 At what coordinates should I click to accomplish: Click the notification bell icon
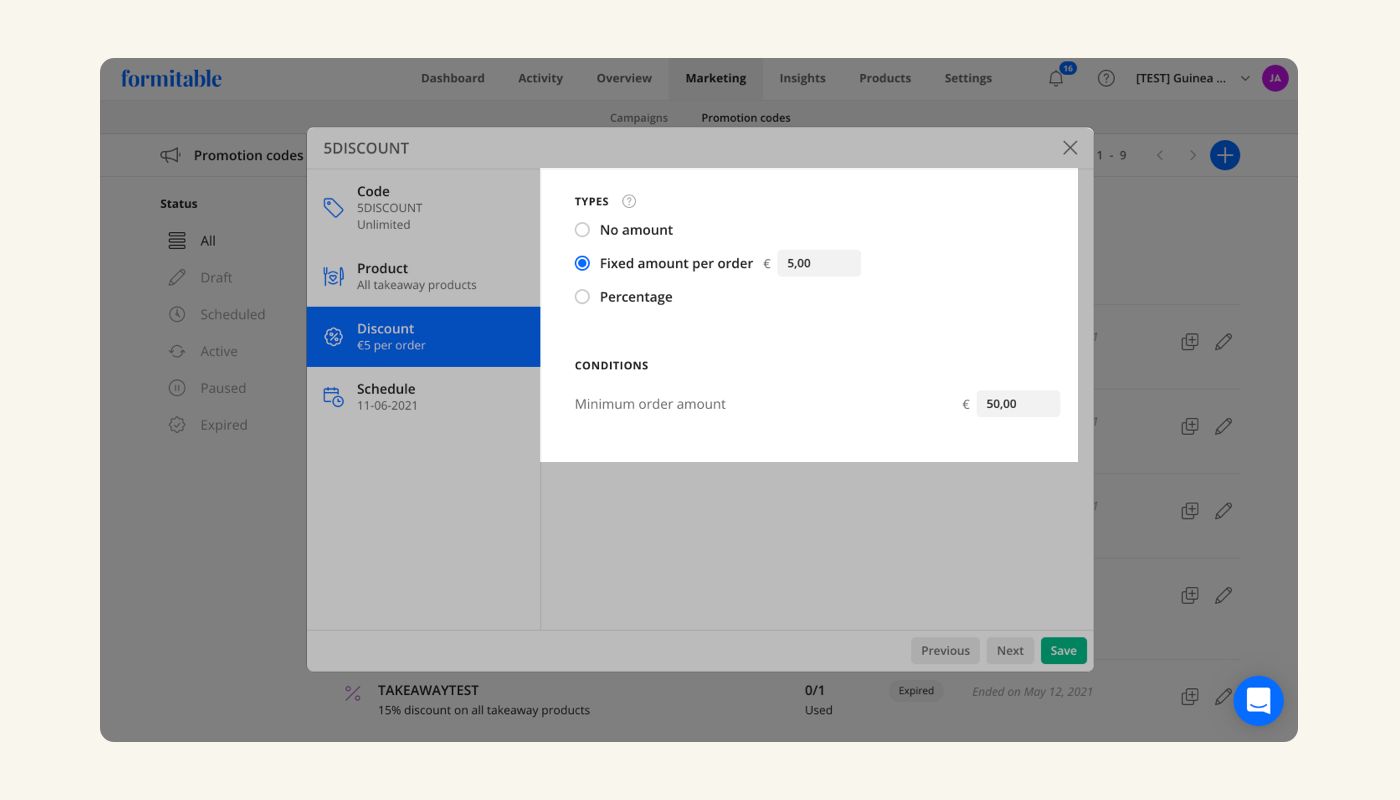[1056, 79]
